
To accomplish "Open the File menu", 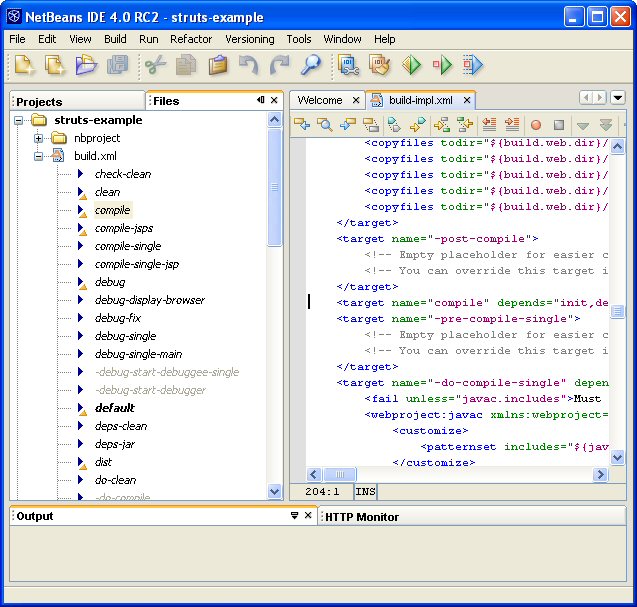I will [x=17, y=39].
